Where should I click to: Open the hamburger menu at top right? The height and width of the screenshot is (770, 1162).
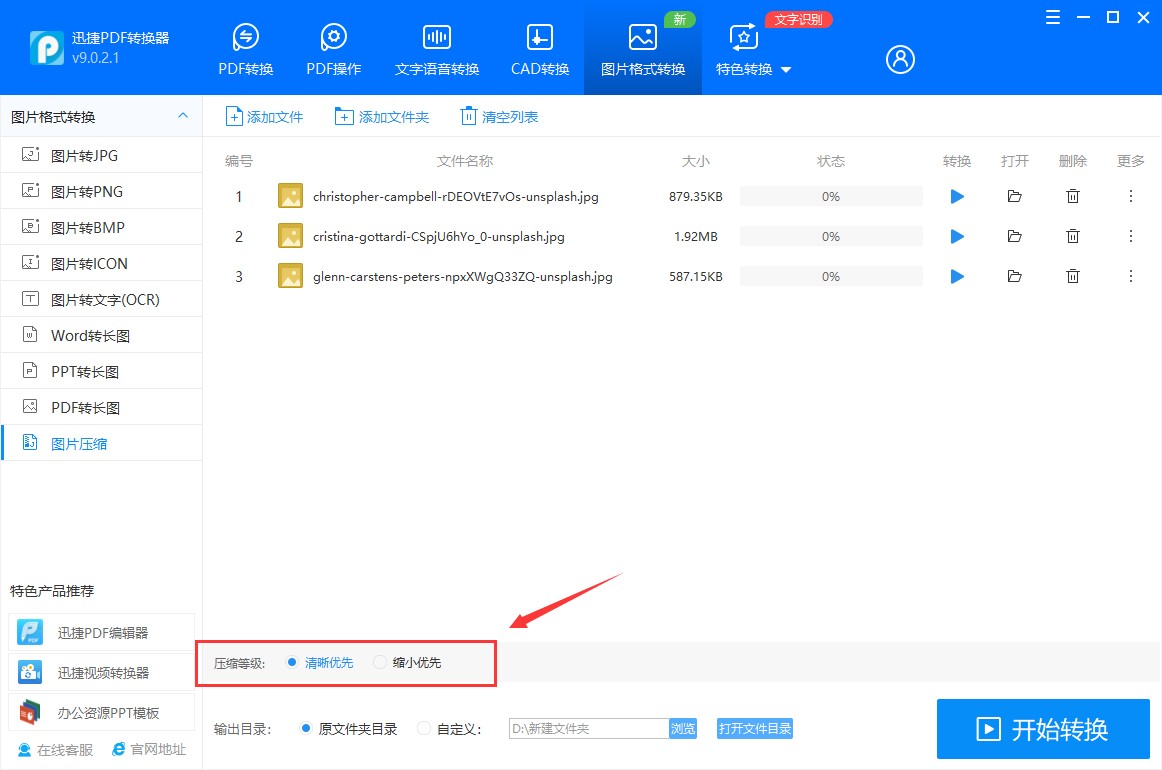[1051, 17]
